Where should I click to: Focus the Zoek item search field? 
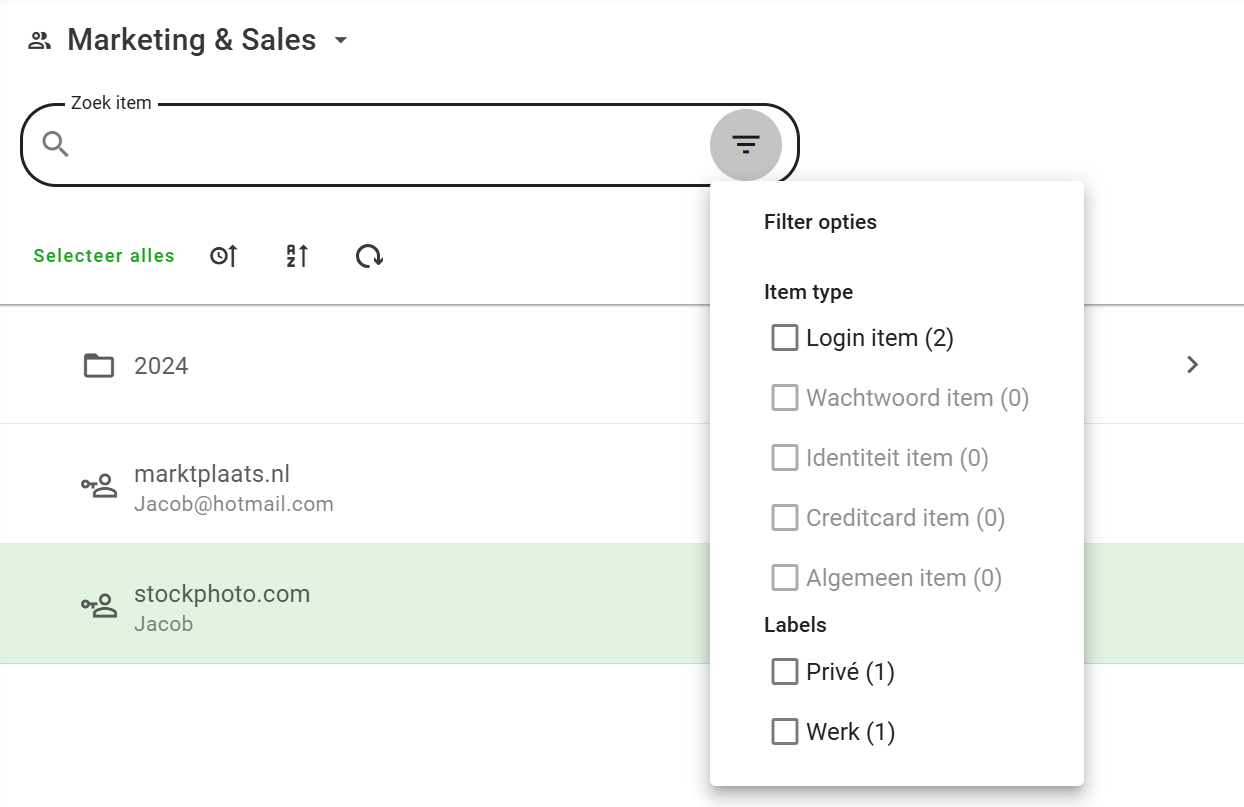coord(380,146)
